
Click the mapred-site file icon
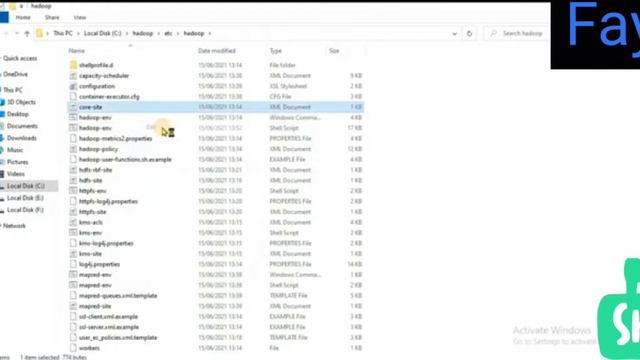[x=73, y=306]
